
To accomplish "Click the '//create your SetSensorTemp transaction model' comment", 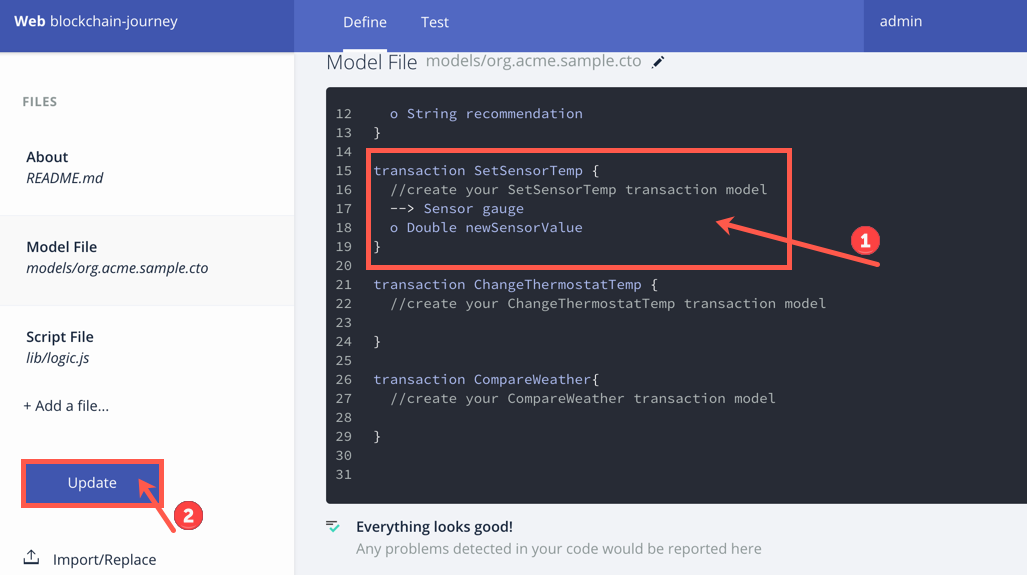I will tap(578, 190).
